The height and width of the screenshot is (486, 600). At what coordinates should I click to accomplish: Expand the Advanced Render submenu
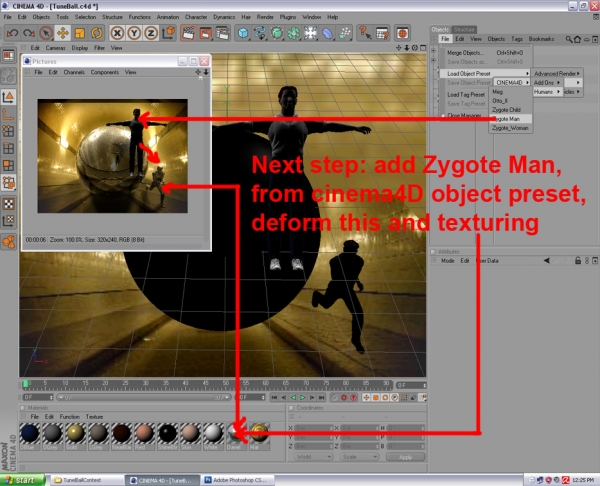click(557, 73)
